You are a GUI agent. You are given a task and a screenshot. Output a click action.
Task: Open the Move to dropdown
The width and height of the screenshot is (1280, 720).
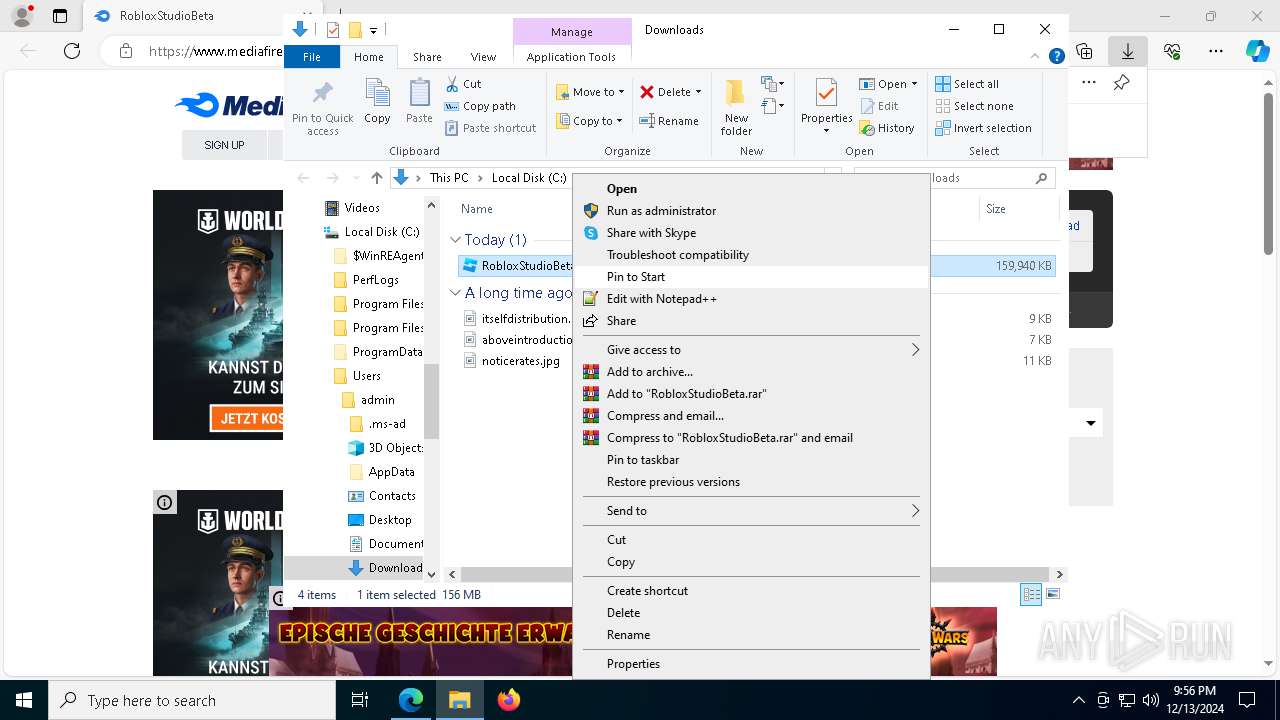click(x=590, y=92)
